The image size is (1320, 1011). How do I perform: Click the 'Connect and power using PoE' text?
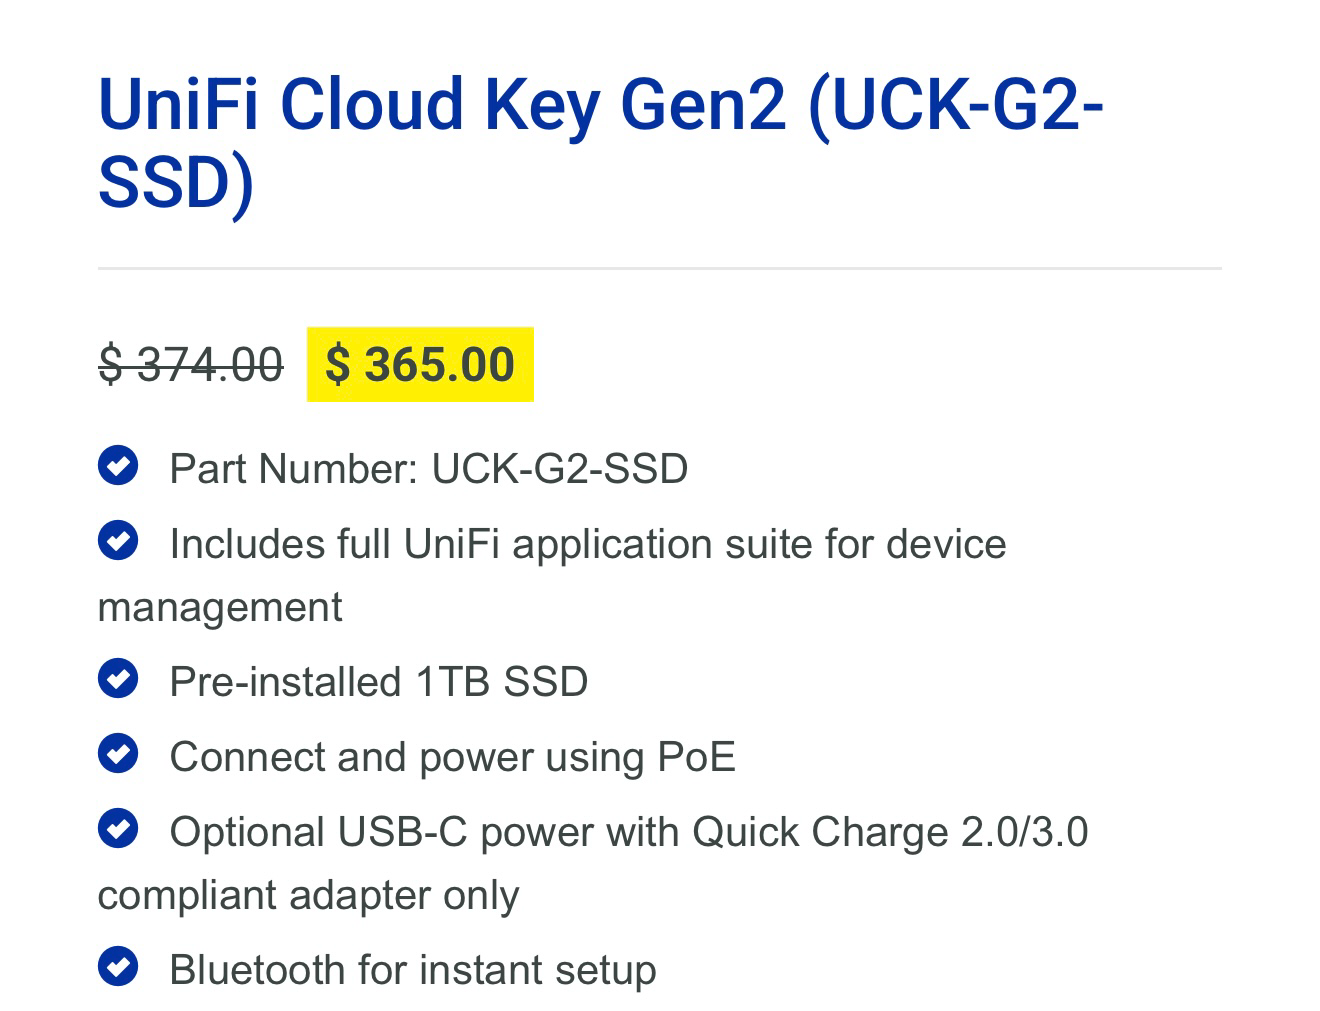[x=452, y=757]
